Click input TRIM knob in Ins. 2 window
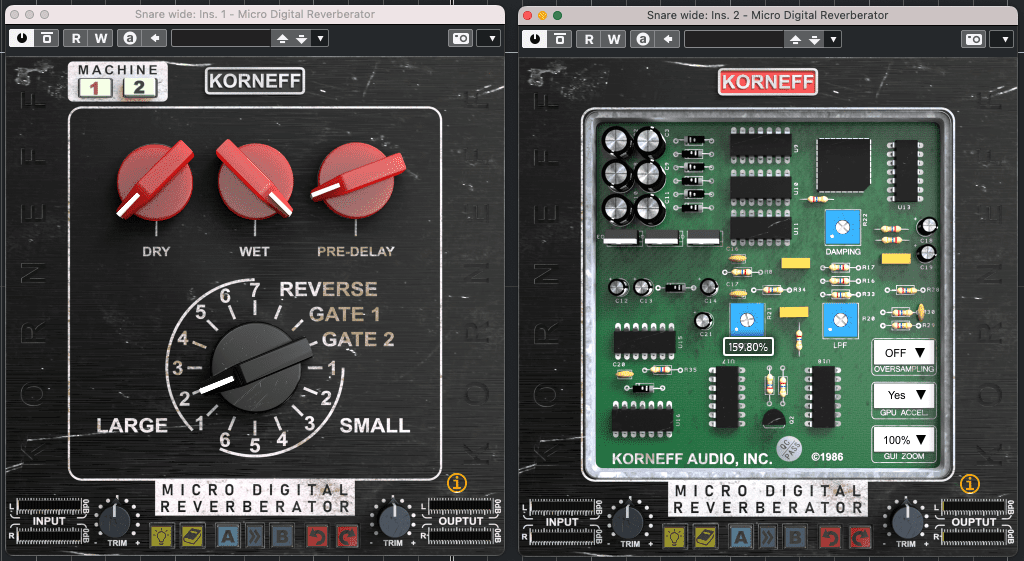 point(630,521)
